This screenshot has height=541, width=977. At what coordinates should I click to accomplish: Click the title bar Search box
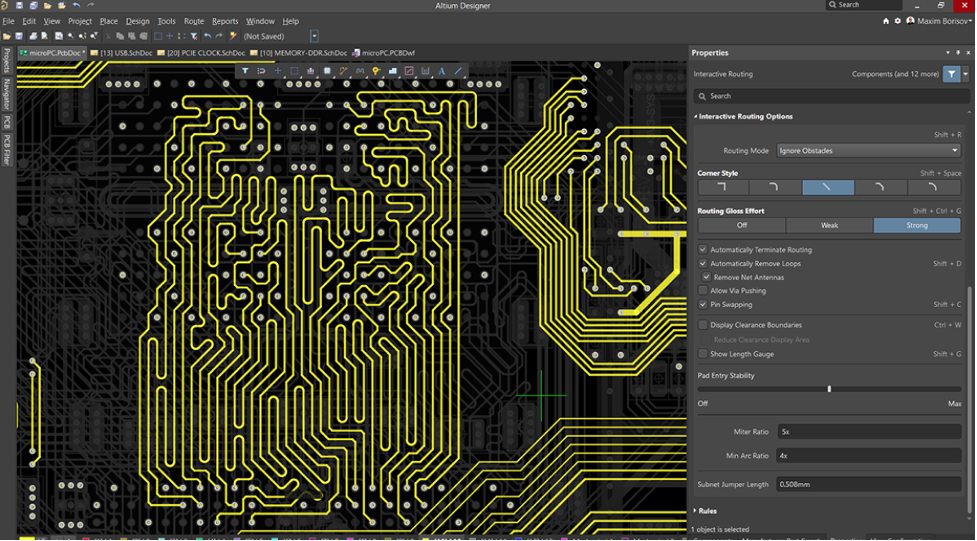864,5
